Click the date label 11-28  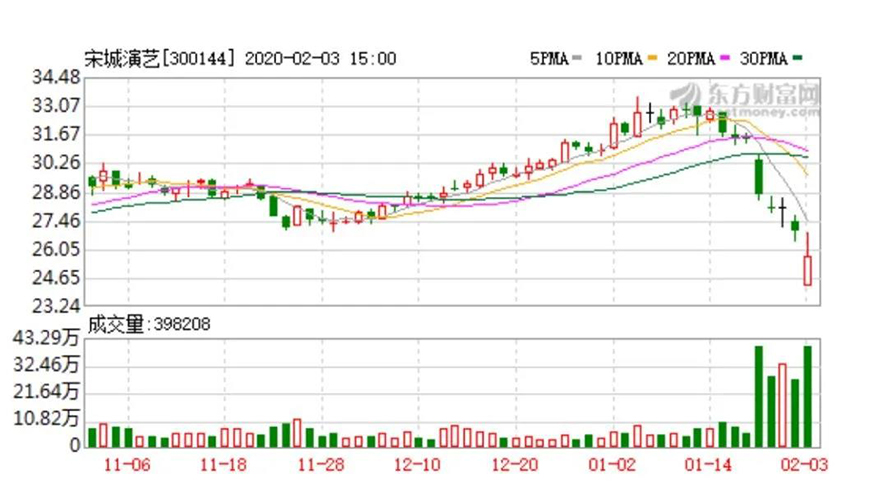pos(321,465)
